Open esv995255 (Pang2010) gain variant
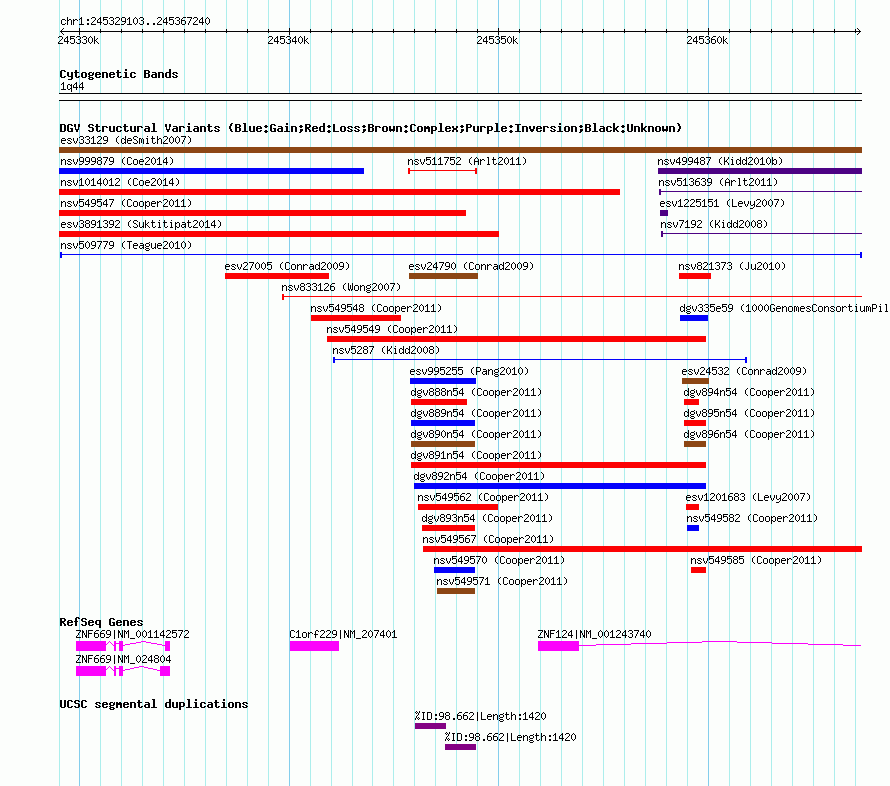This screenshot has width=890, height=786. pyautogui.click(x=443, y=381)
